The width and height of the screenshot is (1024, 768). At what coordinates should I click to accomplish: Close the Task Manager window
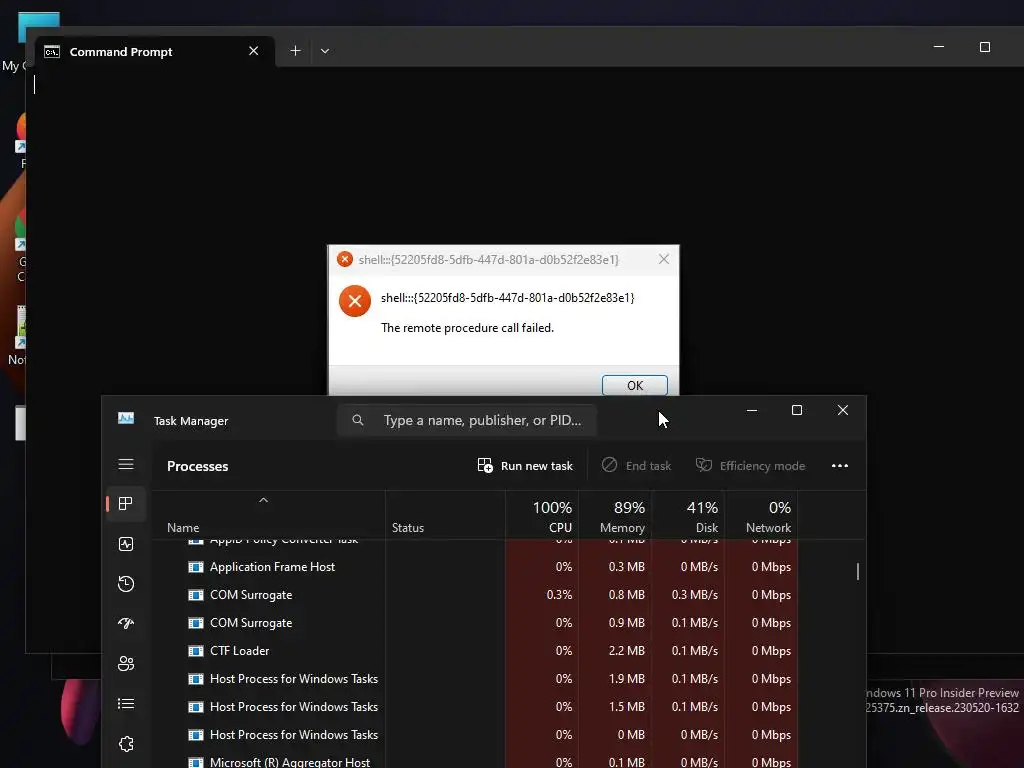(842, 410)
